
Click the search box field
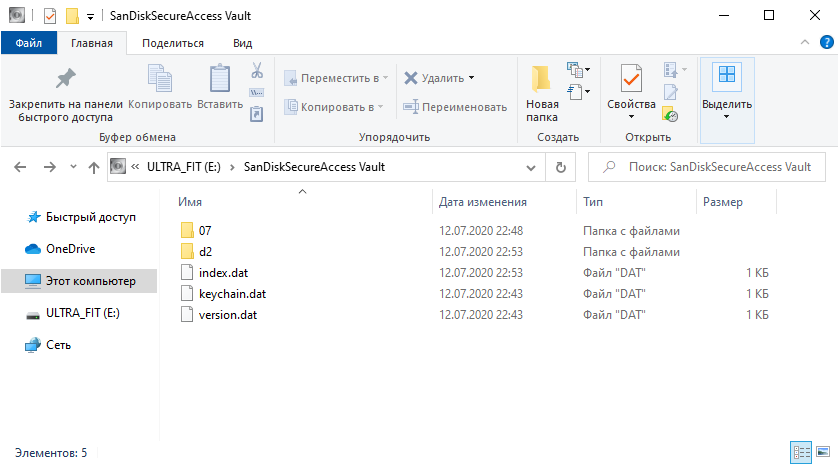click(x=706, y=167)
